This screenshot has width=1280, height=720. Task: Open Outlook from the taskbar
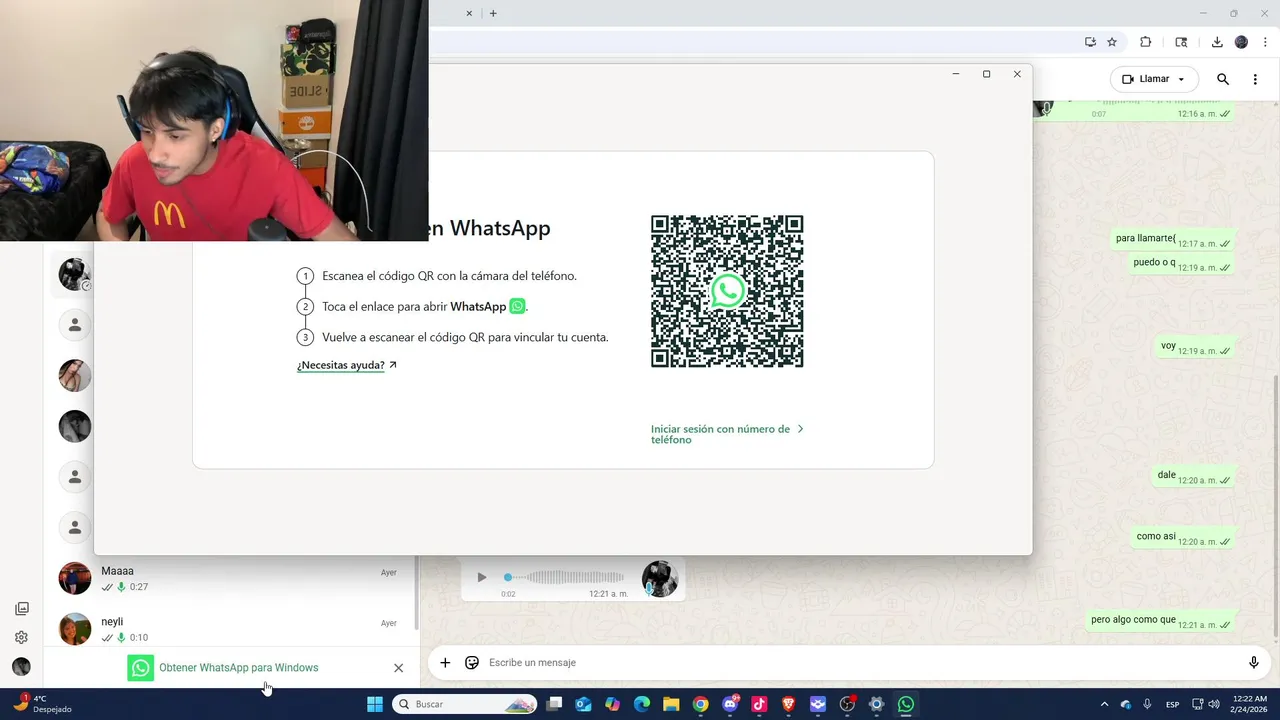(584, 704)
